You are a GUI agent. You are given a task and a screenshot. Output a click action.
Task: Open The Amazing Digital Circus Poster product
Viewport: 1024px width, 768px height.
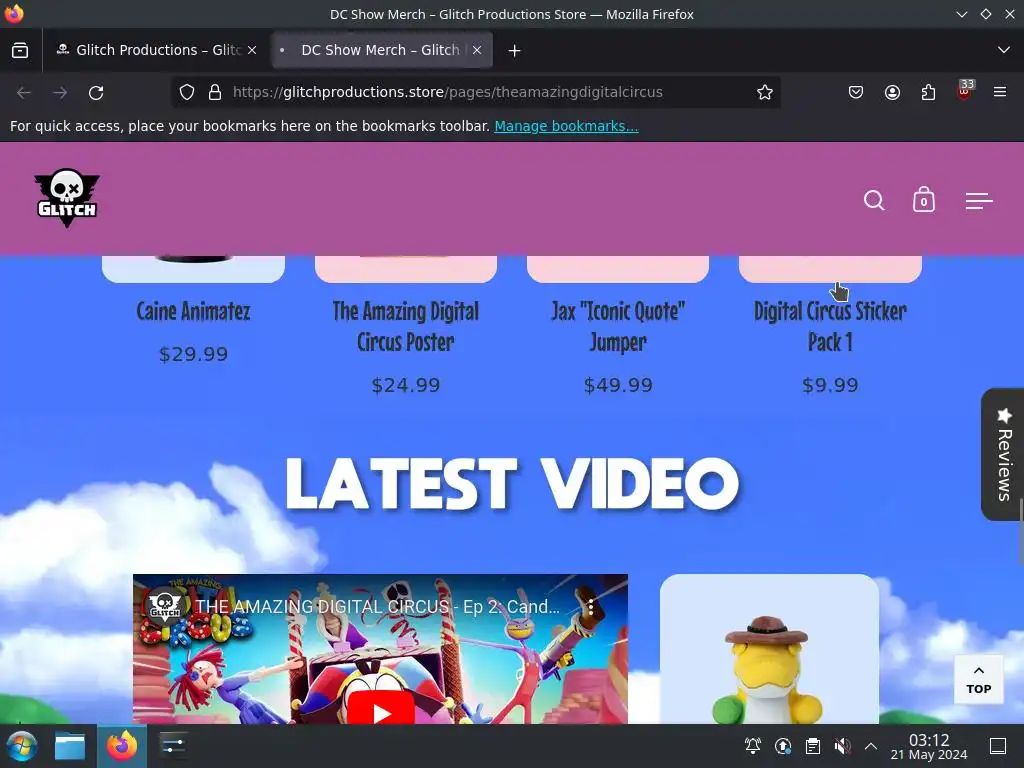406,327
